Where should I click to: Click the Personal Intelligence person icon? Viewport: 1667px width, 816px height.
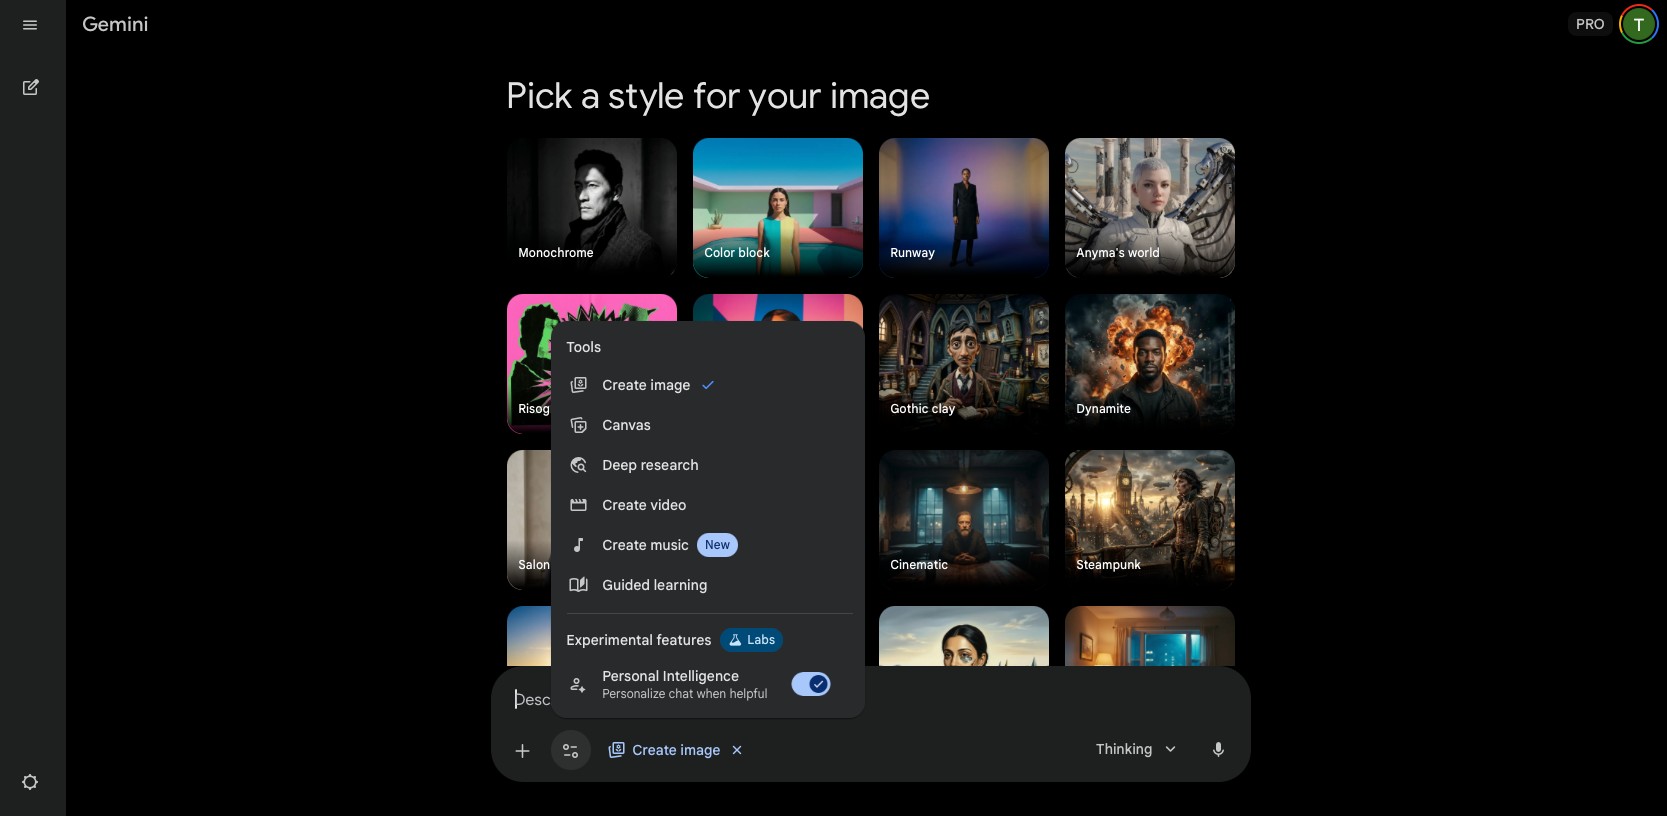(x=578, y=685)
